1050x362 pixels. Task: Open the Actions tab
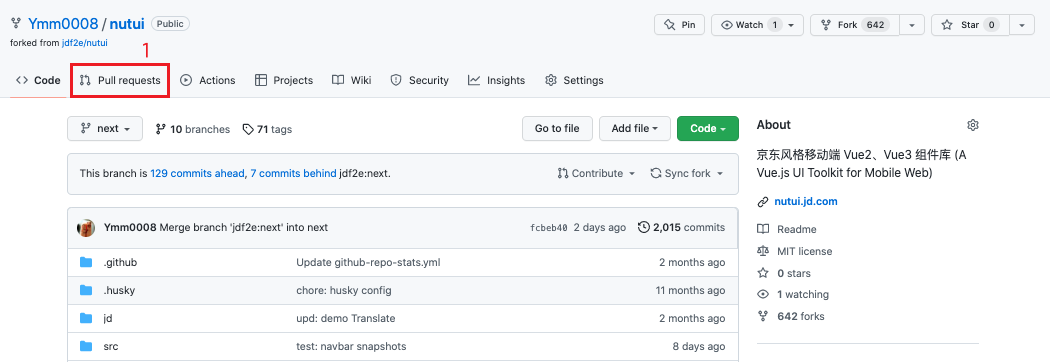coord(208,80)
